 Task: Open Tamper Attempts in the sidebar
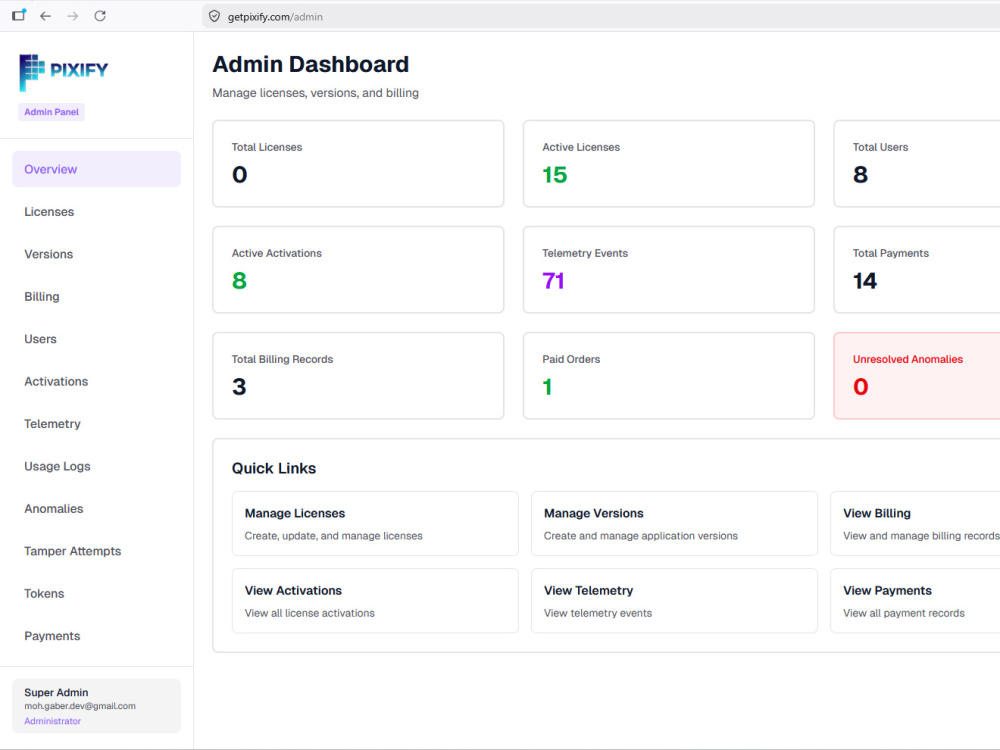pyautogui.click(x=96, y=551)
